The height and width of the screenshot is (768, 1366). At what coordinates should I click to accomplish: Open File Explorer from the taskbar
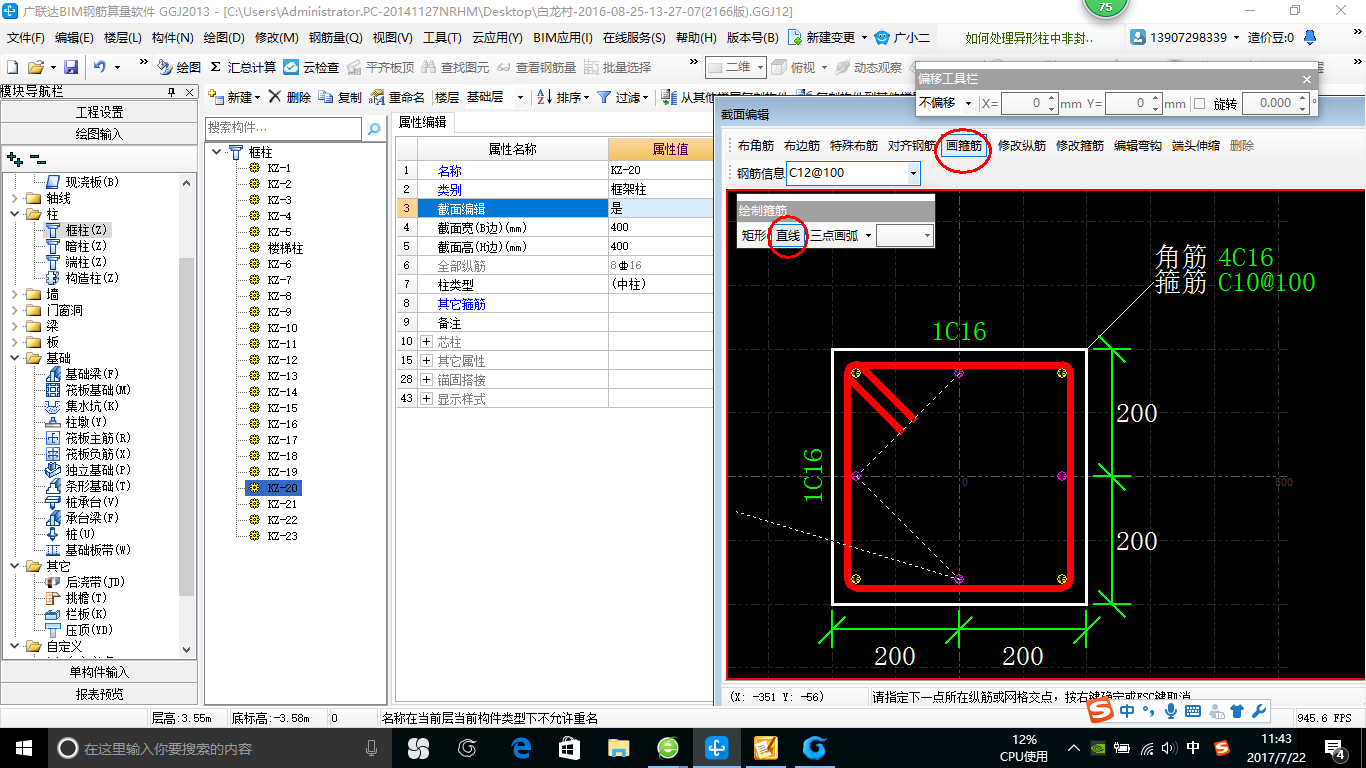pyautogui.click(x=619, y=747)
